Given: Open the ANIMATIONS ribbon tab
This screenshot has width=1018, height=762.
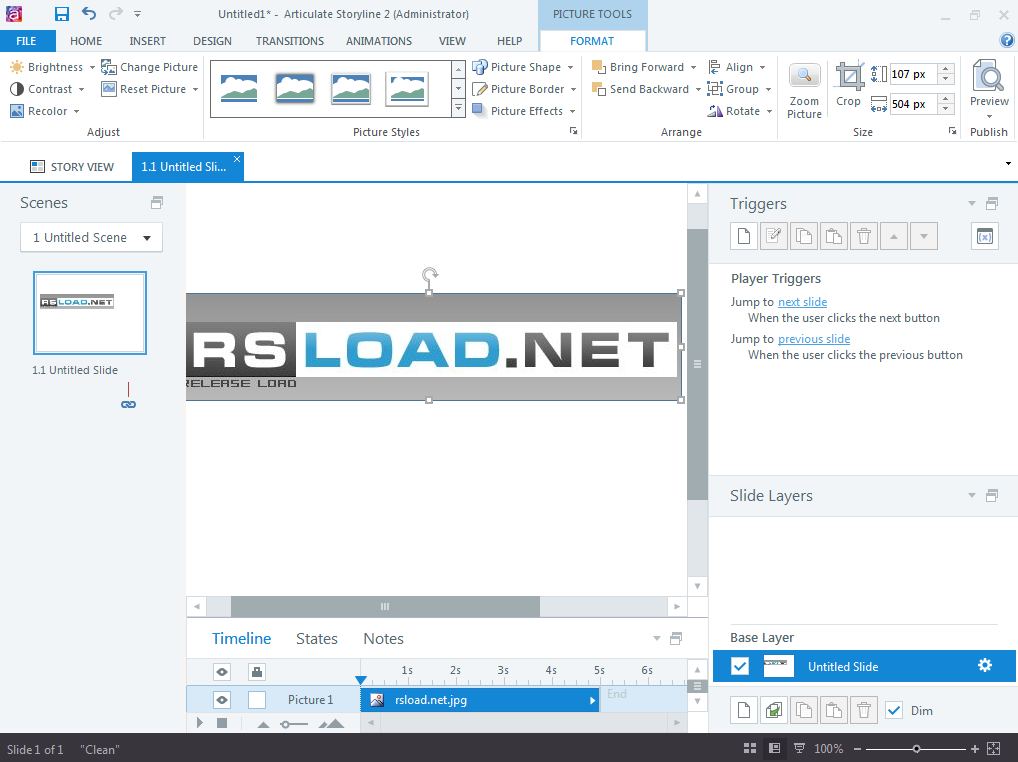Looking at the screenshot, I should coord(379,41).
